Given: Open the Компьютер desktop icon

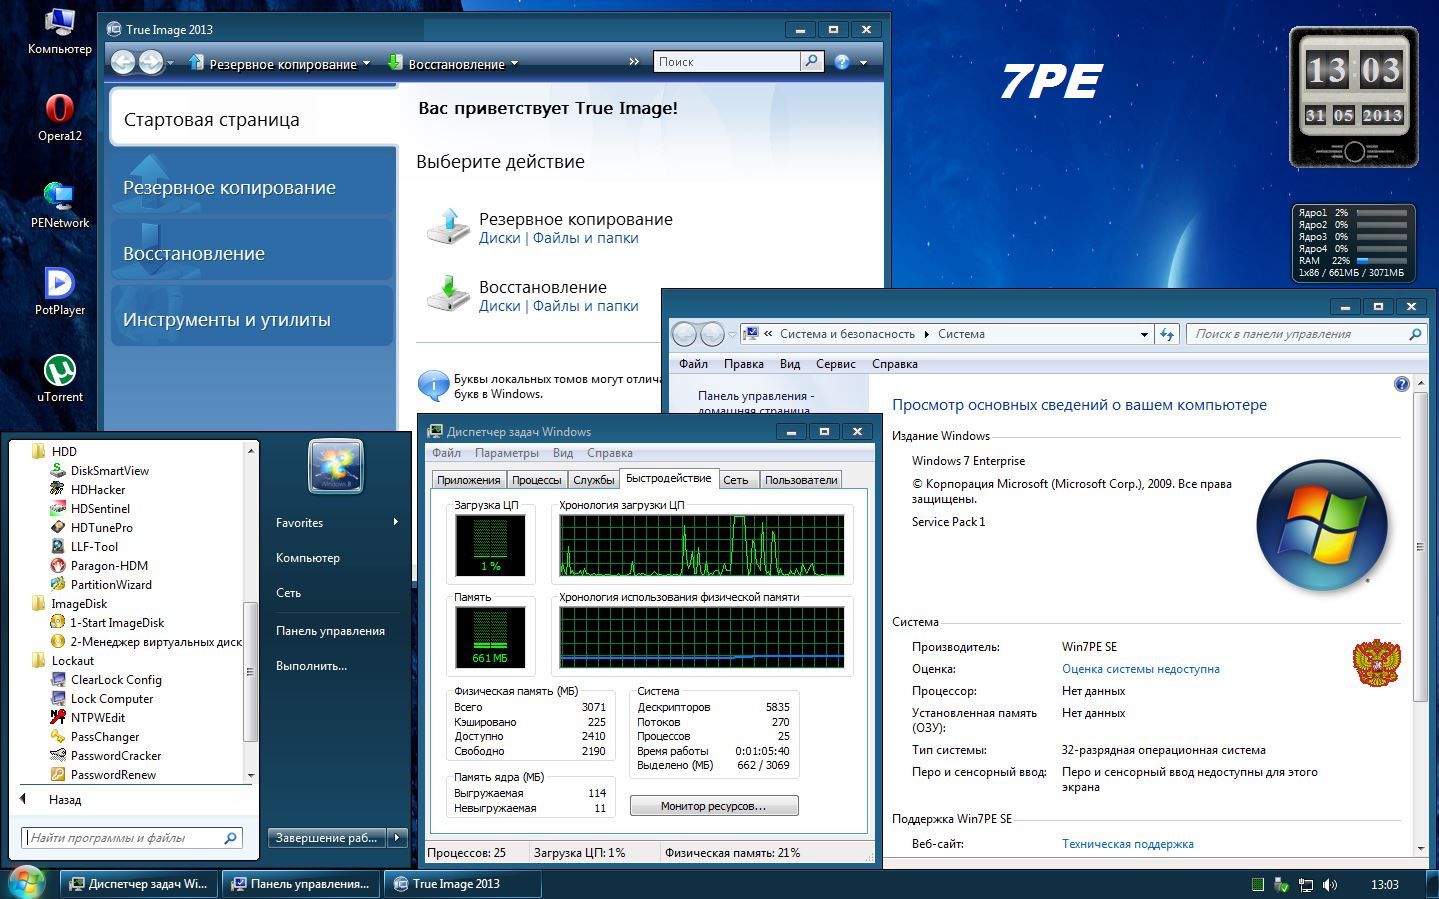Looking at the screenshot, I should tap(59, 30).
